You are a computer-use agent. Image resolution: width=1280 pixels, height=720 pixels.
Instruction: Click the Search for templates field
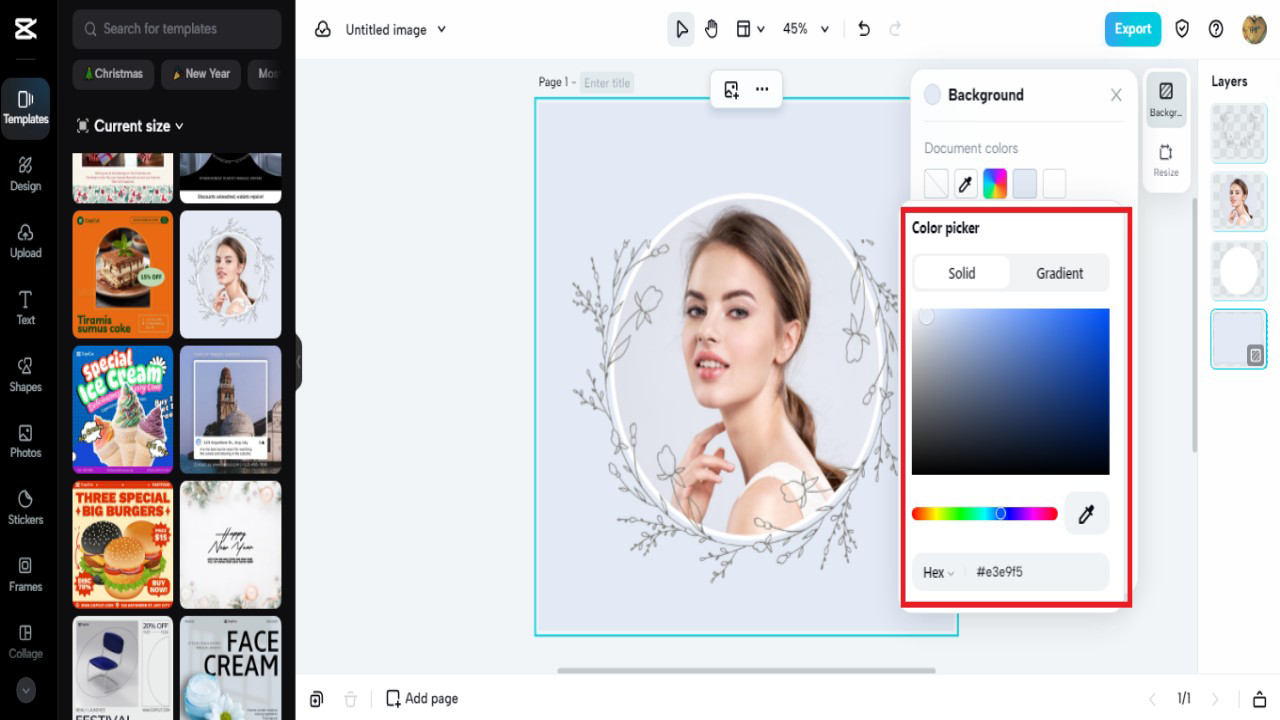point(177,29)
